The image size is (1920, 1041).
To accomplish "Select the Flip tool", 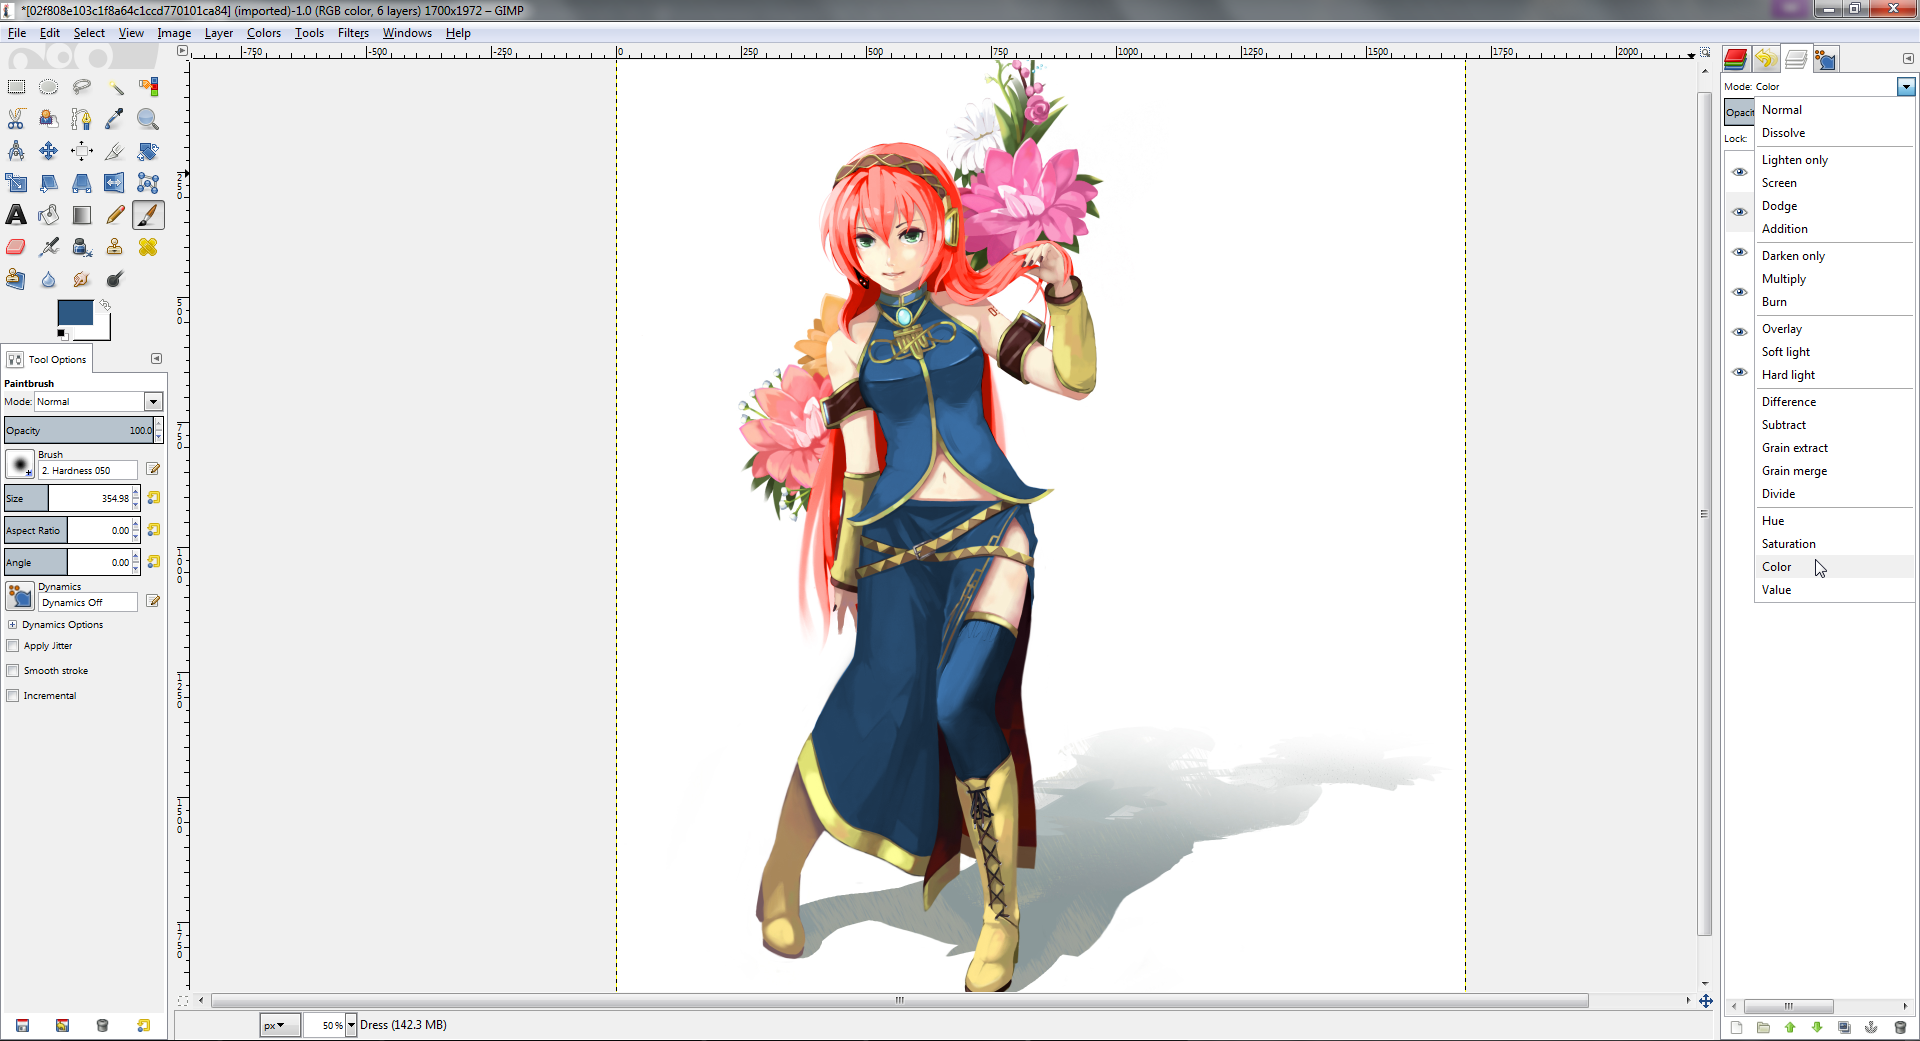I will 115,183.
